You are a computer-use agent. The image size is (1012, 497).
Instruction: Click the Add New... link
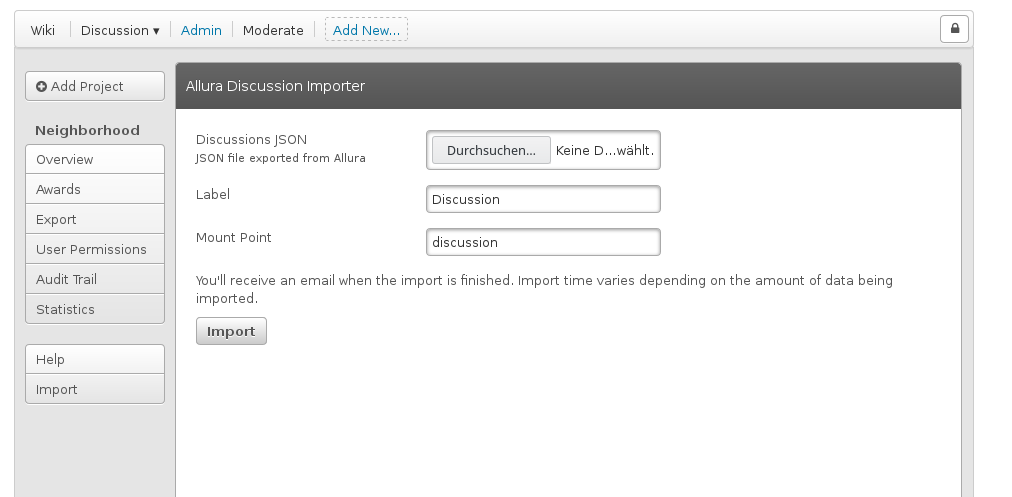366,30
